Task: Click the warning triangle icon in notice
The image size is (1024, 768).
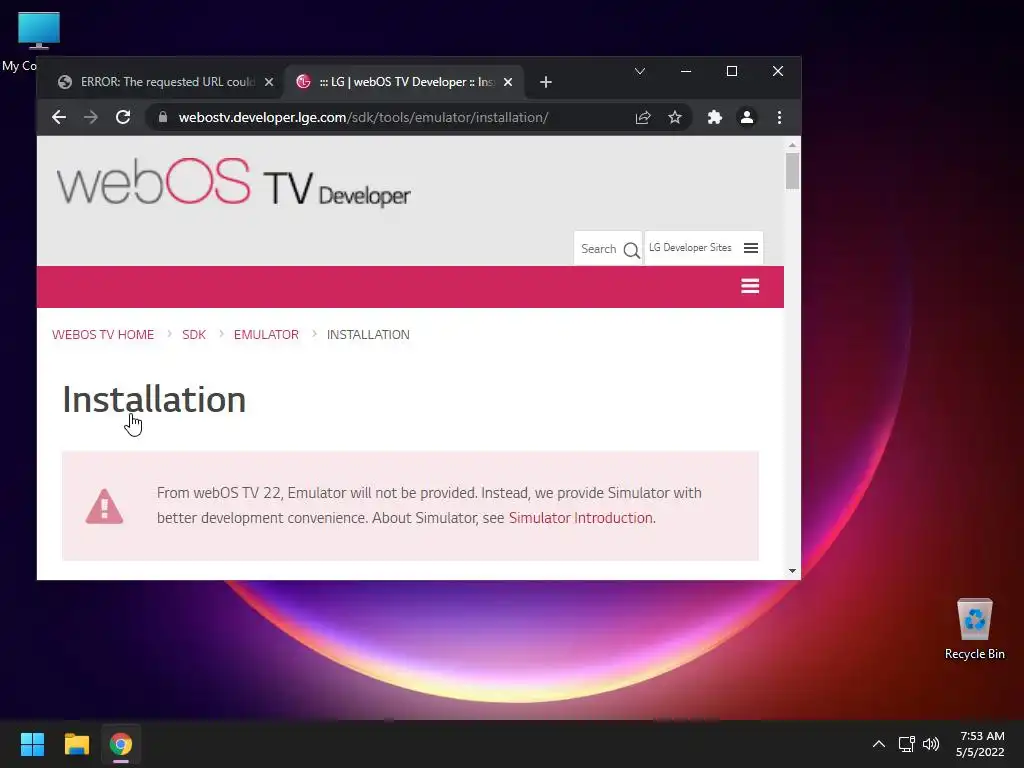Action: click(104, 506)
